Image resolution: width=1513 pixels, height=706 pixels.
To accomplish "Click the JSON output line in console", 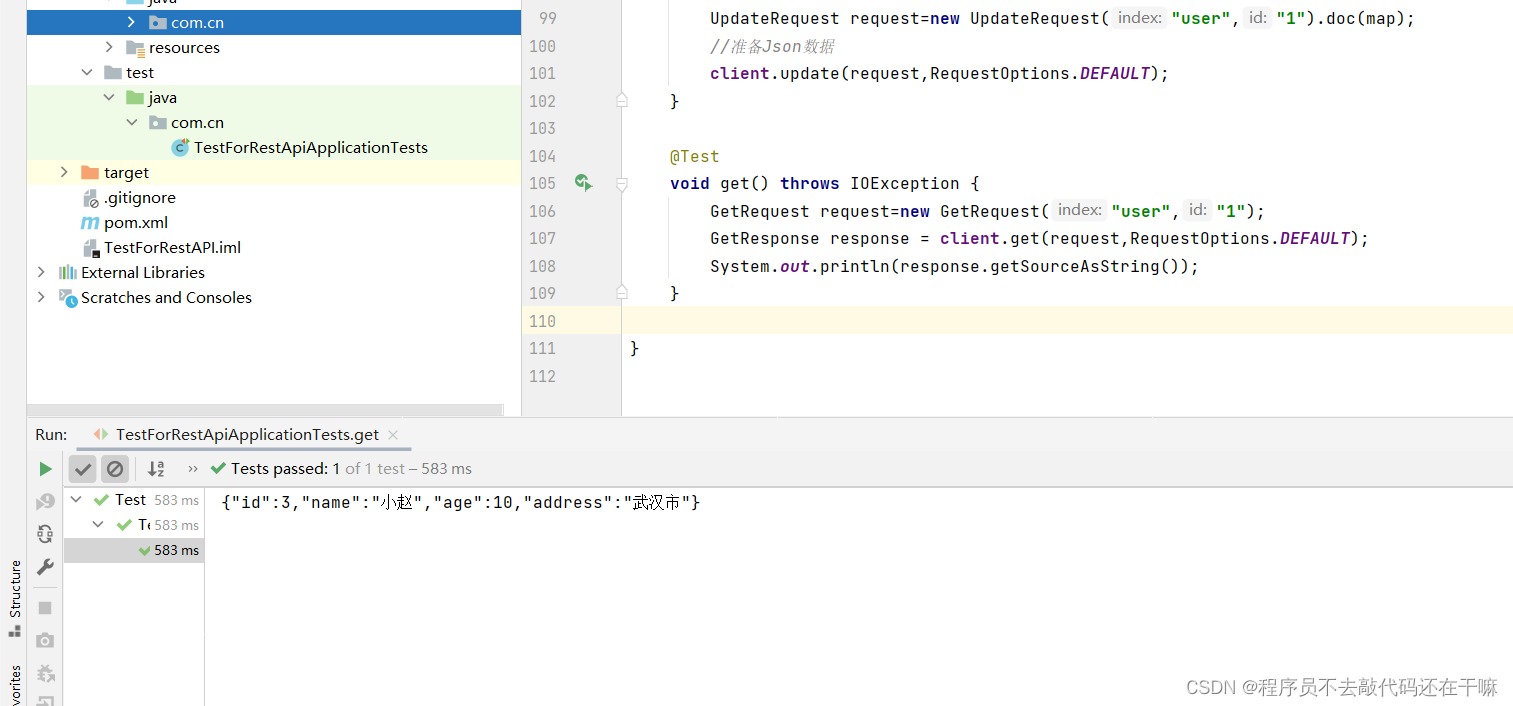I will [461, 502].
